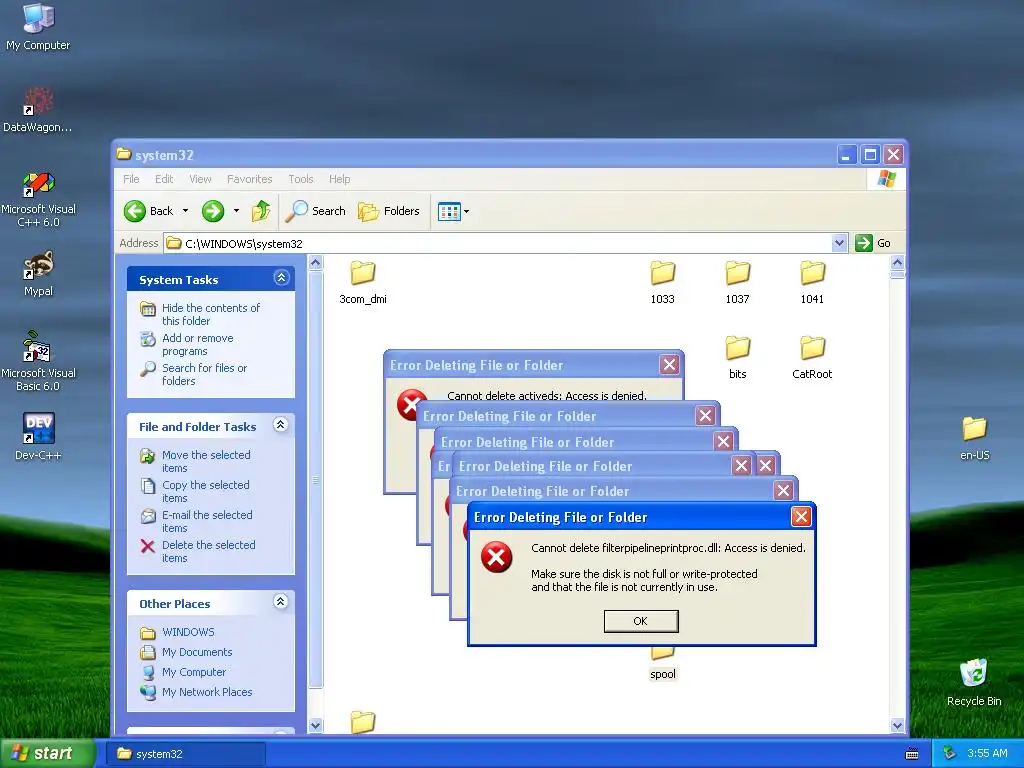
Task: Select the 3com_dmi folder
Action: tap(362, 283)
